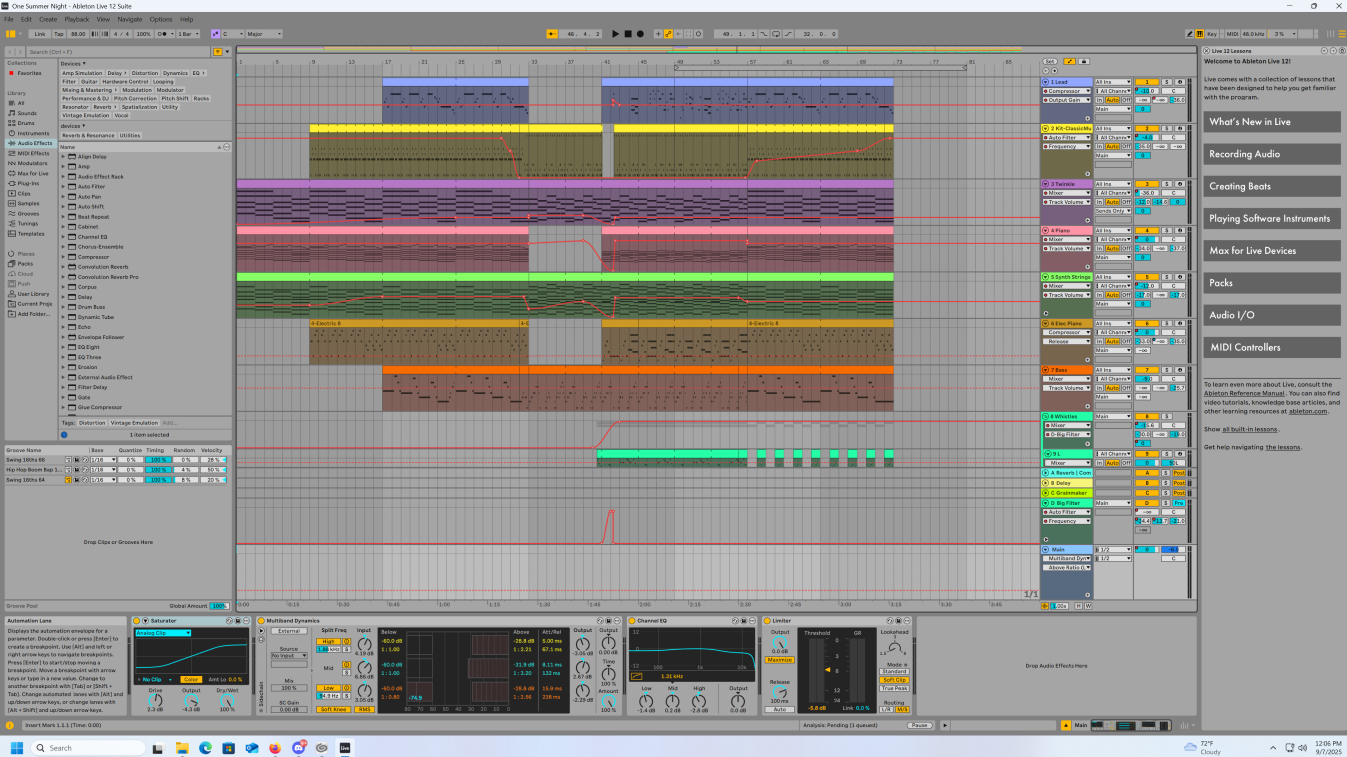Image resolution: width=1347 pixels, height=757 pixels.
Task: Open the 3 Twinkle Sends Only output dropdown
Action: [x=1113, y=211]
